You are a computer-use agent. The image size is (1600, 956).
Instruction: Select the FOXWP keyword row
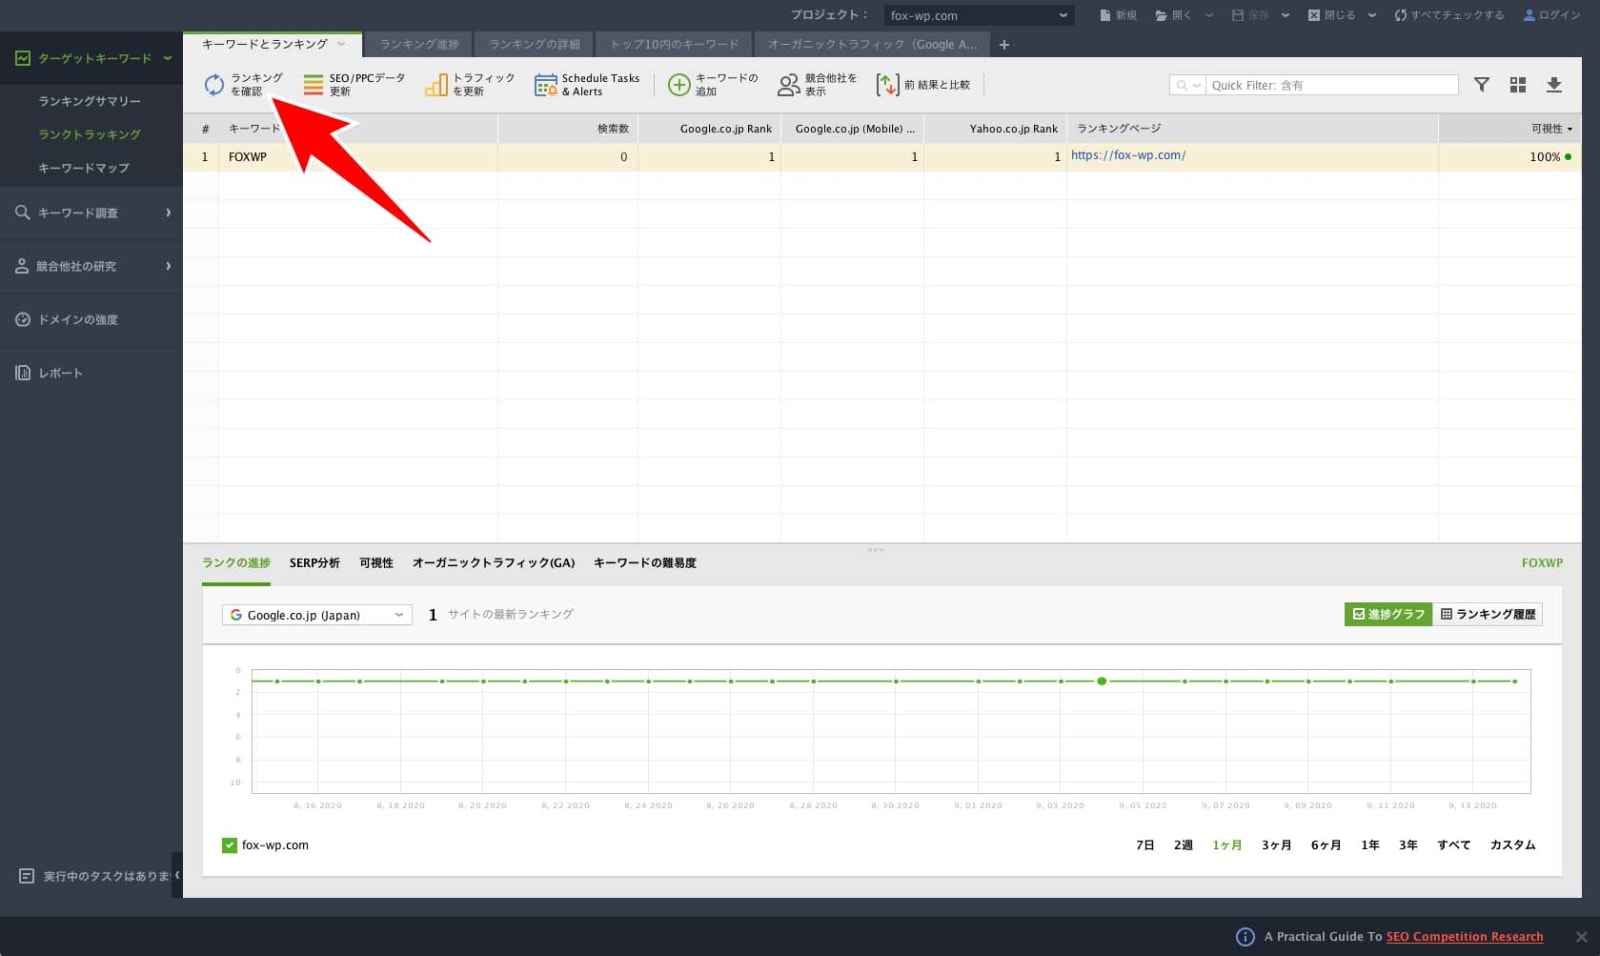(x=882, y=157)
